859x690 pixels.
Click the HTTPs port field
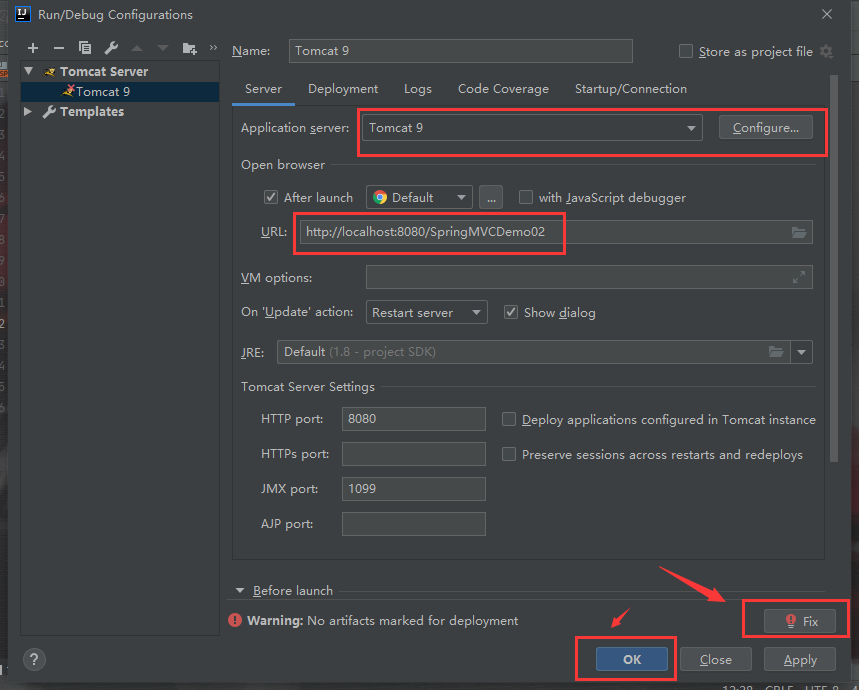tap(414, 454)
